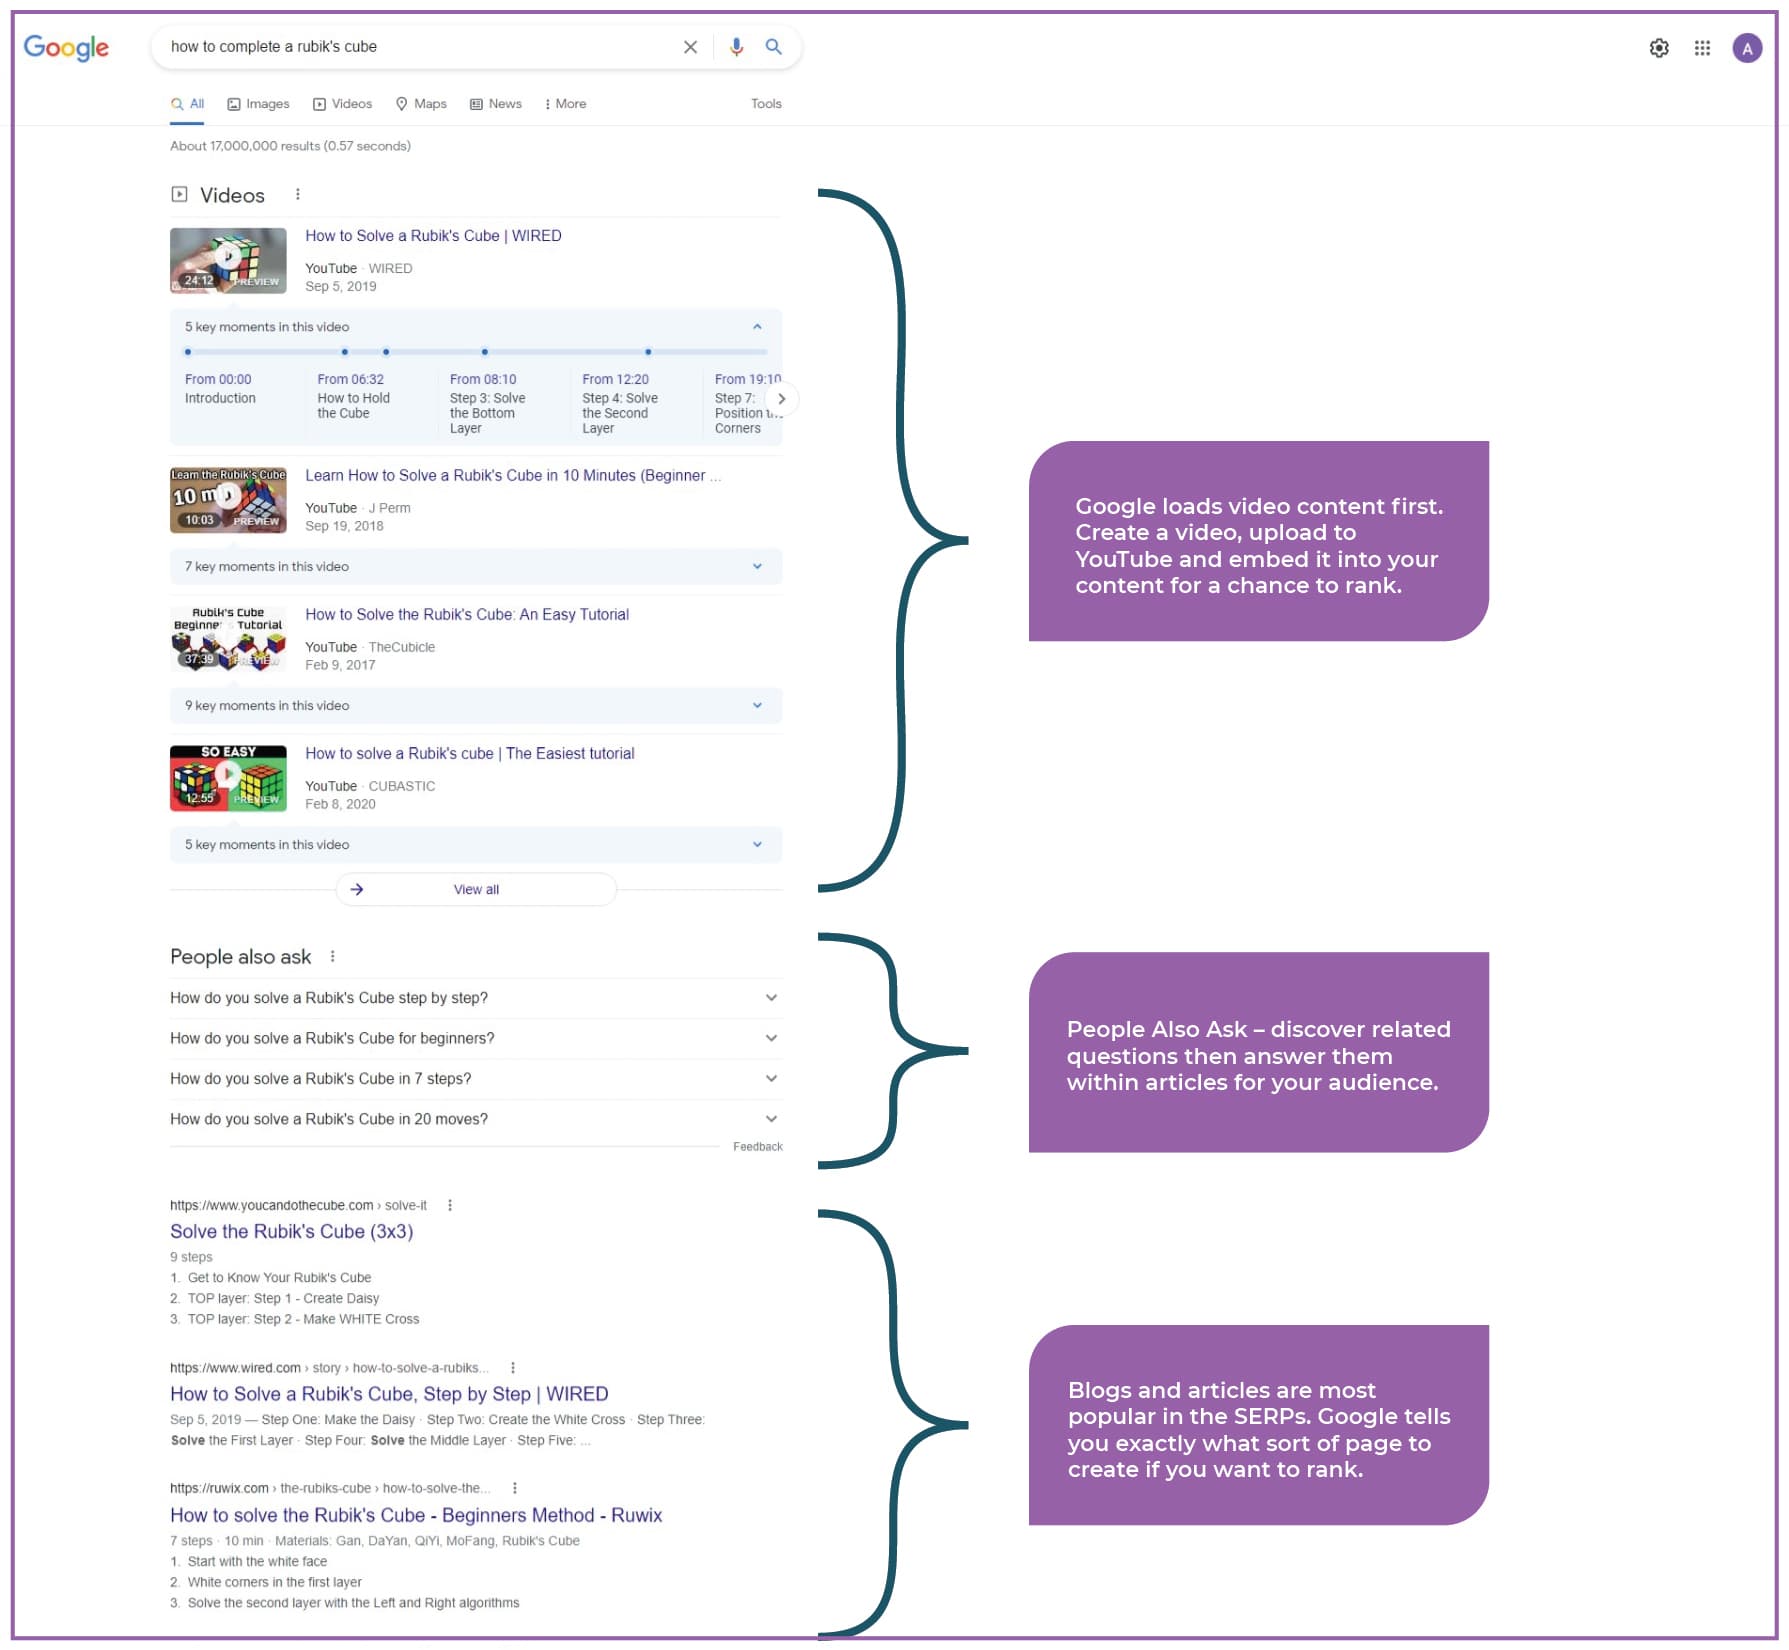Switch to the Images tab
The height and width of the screenshot is (1650, 1789).
pyautogui.click(x=258, y=104)
